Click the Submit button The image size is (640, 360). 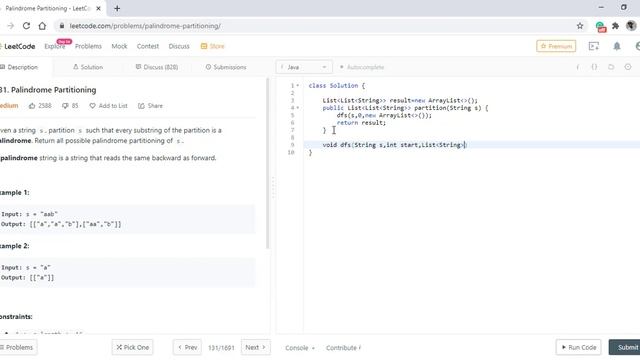pos(625,347)
